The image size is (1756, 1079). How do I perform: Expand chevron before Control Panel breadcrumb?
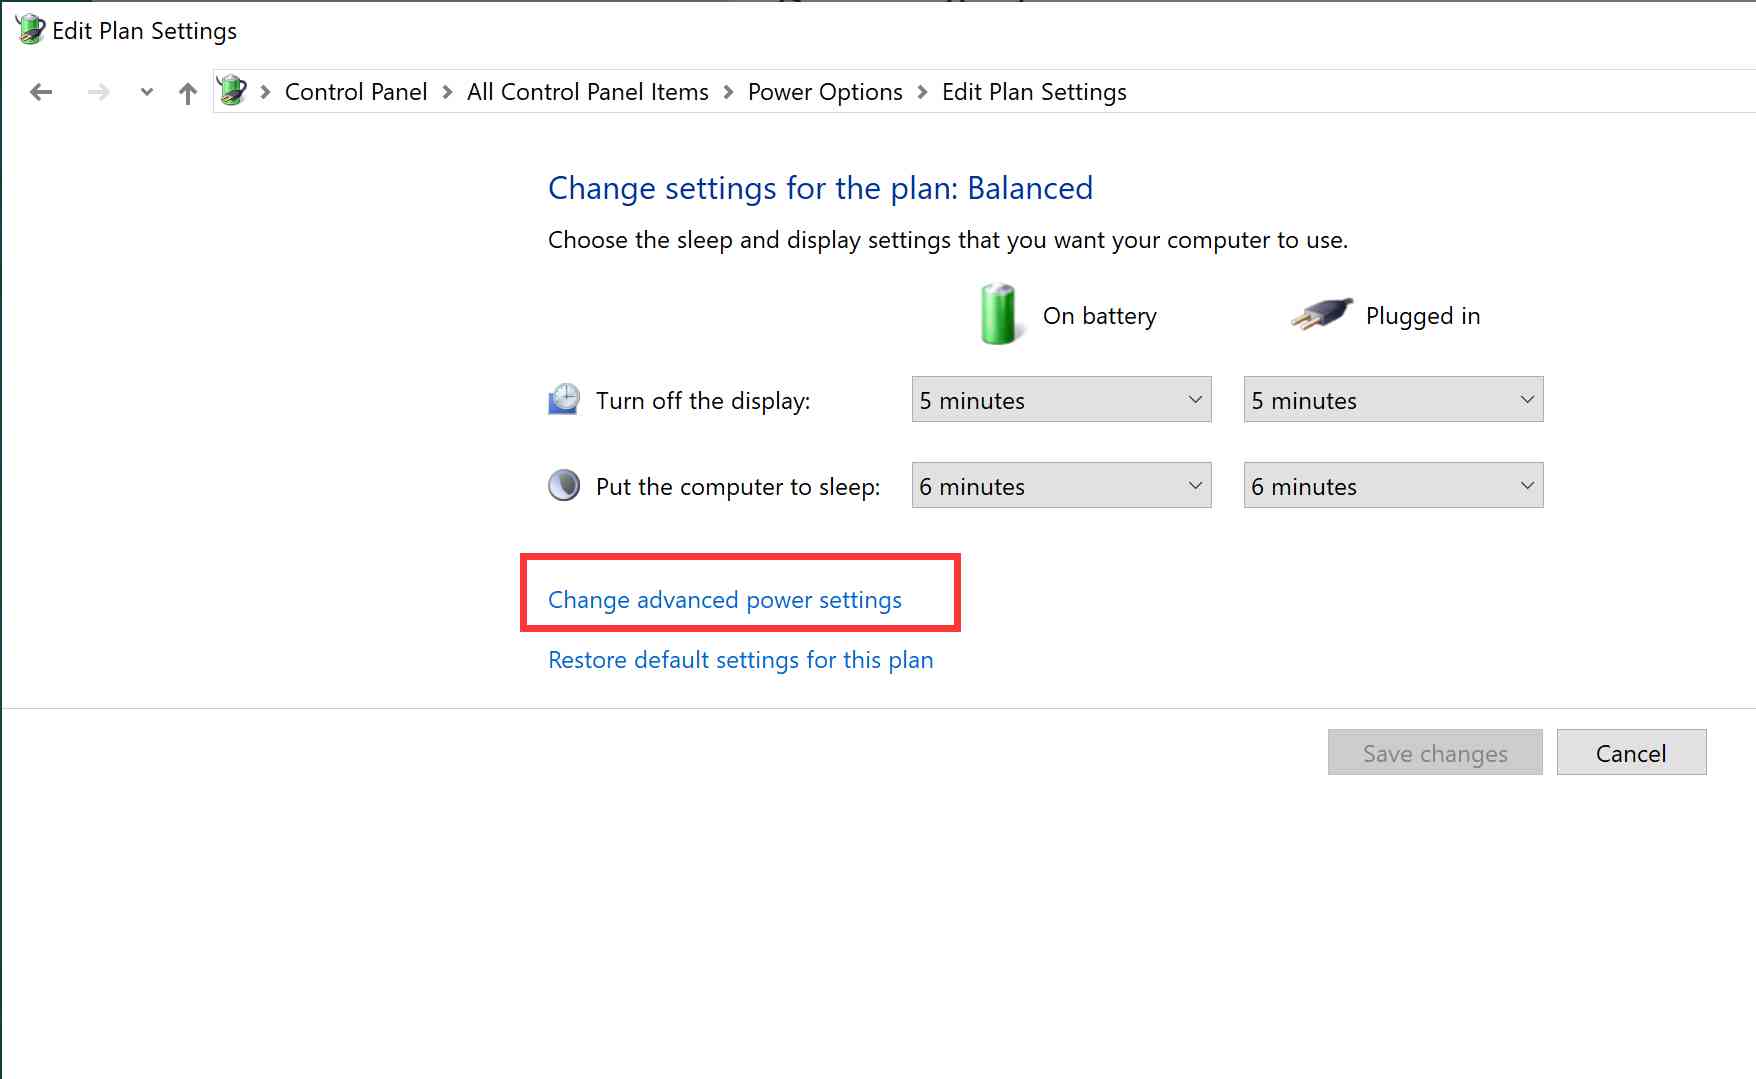coord(266,92)
